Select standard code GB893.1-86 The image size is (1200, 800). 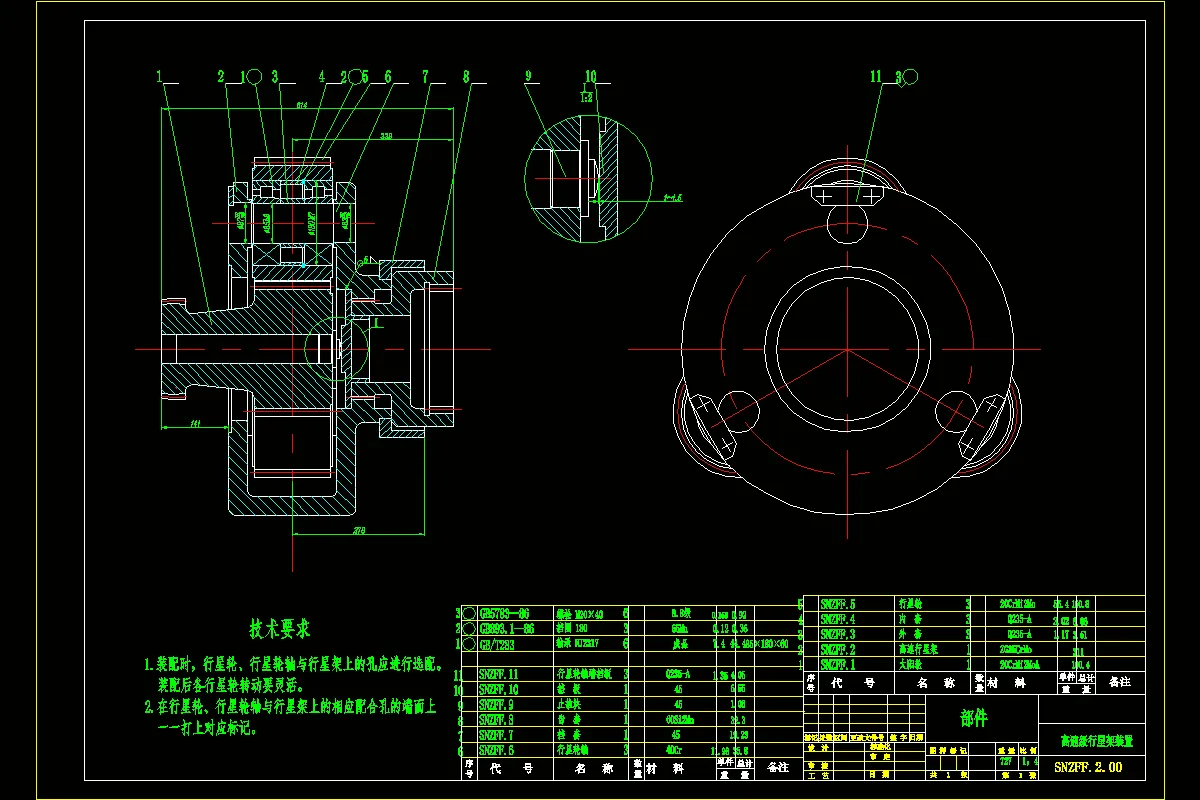pyautogui.click(x=508, y=629)
